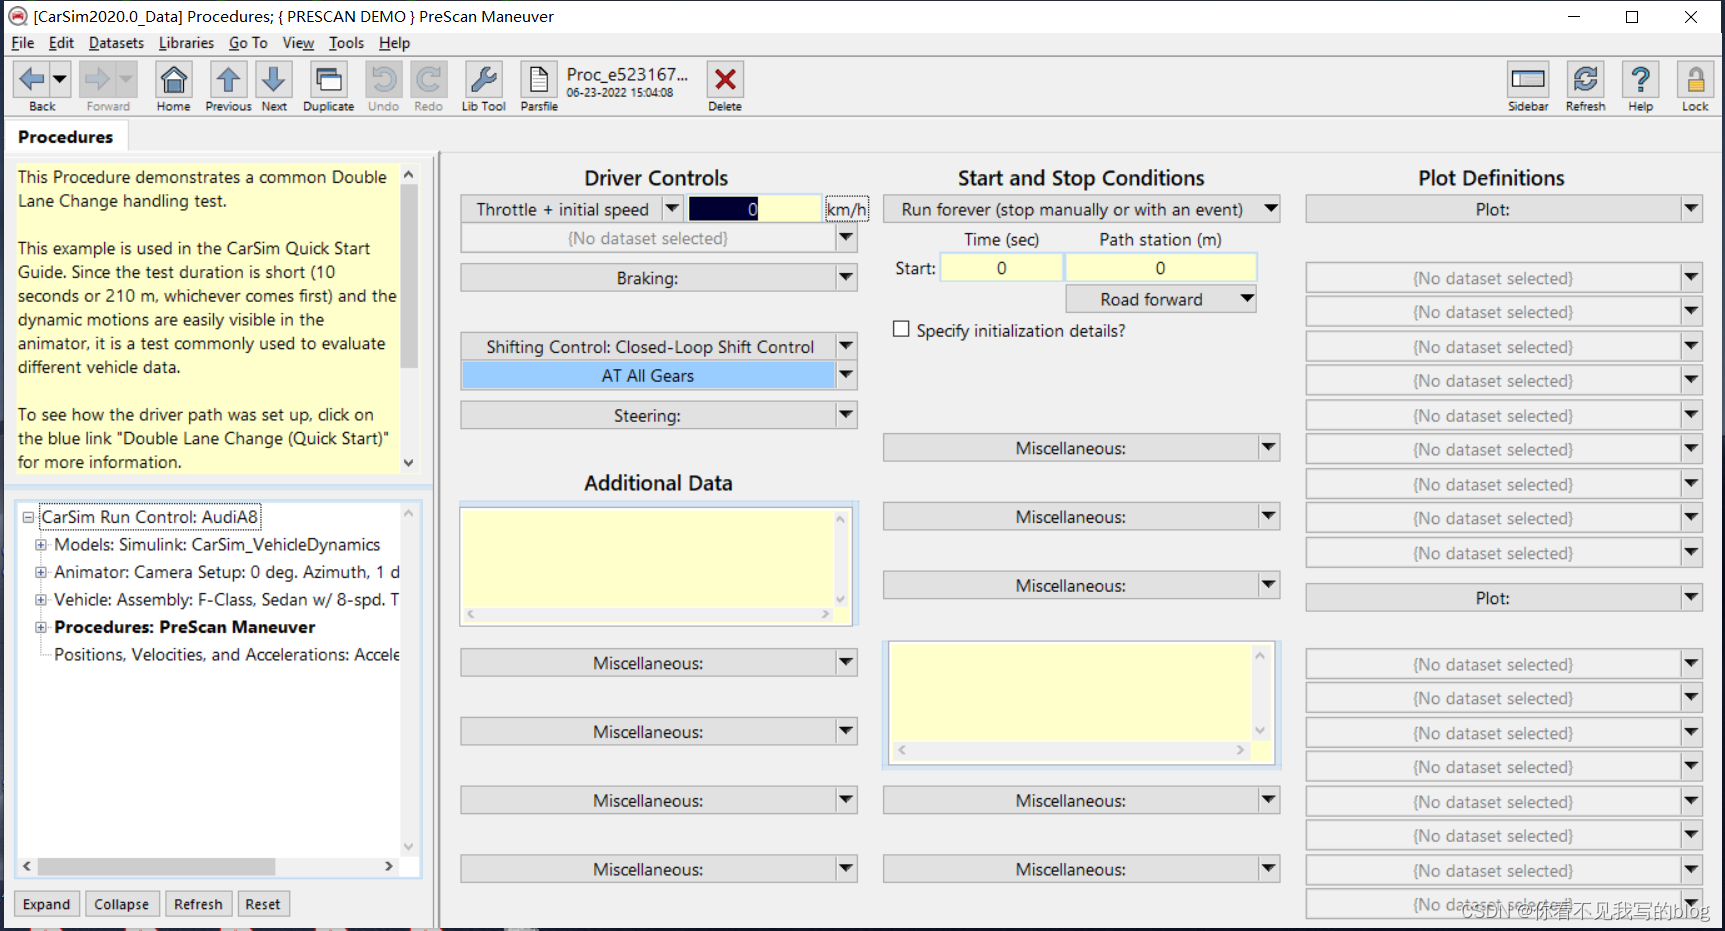Open the Road forward dropdown
This screenshot has height=931, width=1725.
point(1161,299)
